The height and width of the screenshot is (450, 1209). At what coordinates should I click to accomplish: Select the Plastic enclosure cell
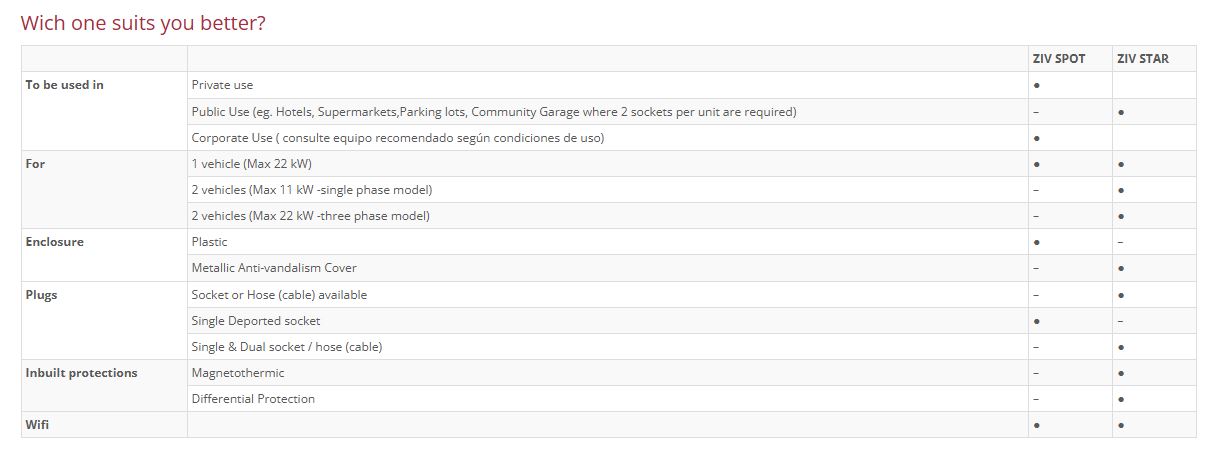pyautogui.click(x=209, y=242)
